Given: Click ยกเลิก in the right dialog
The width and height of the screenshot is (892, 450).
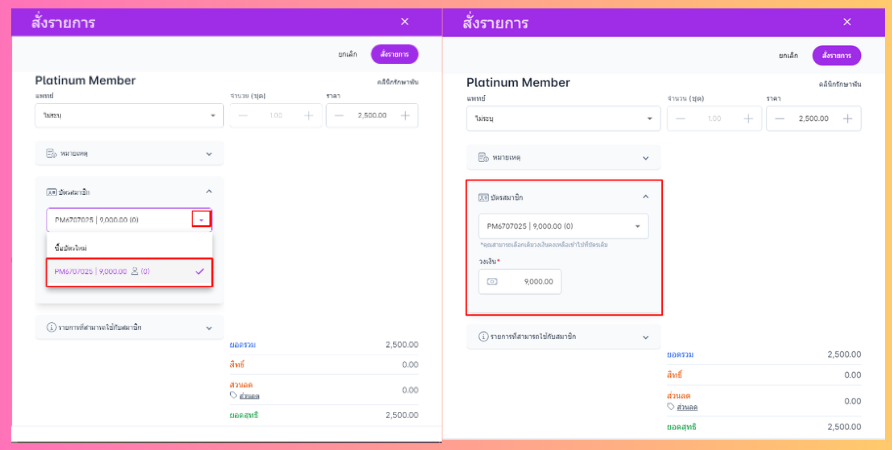Looking at the screenshot, I should pos(788,56).
